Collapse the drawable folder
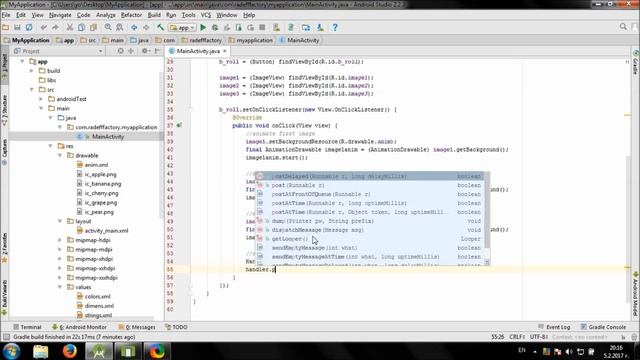 point(60,155)
